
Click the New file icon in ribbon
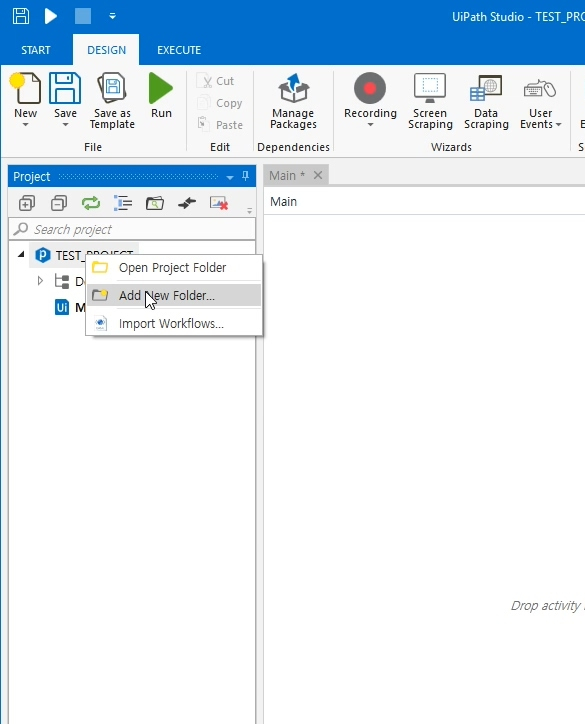pyautogui.click(x=25, y=88)
